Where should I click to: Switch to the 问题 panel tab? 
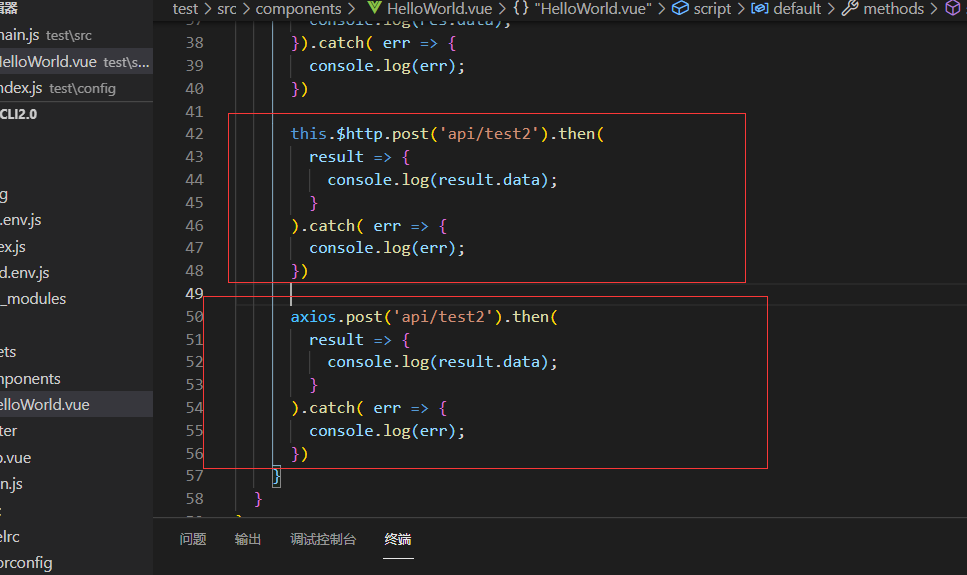(x=193, y=539)
